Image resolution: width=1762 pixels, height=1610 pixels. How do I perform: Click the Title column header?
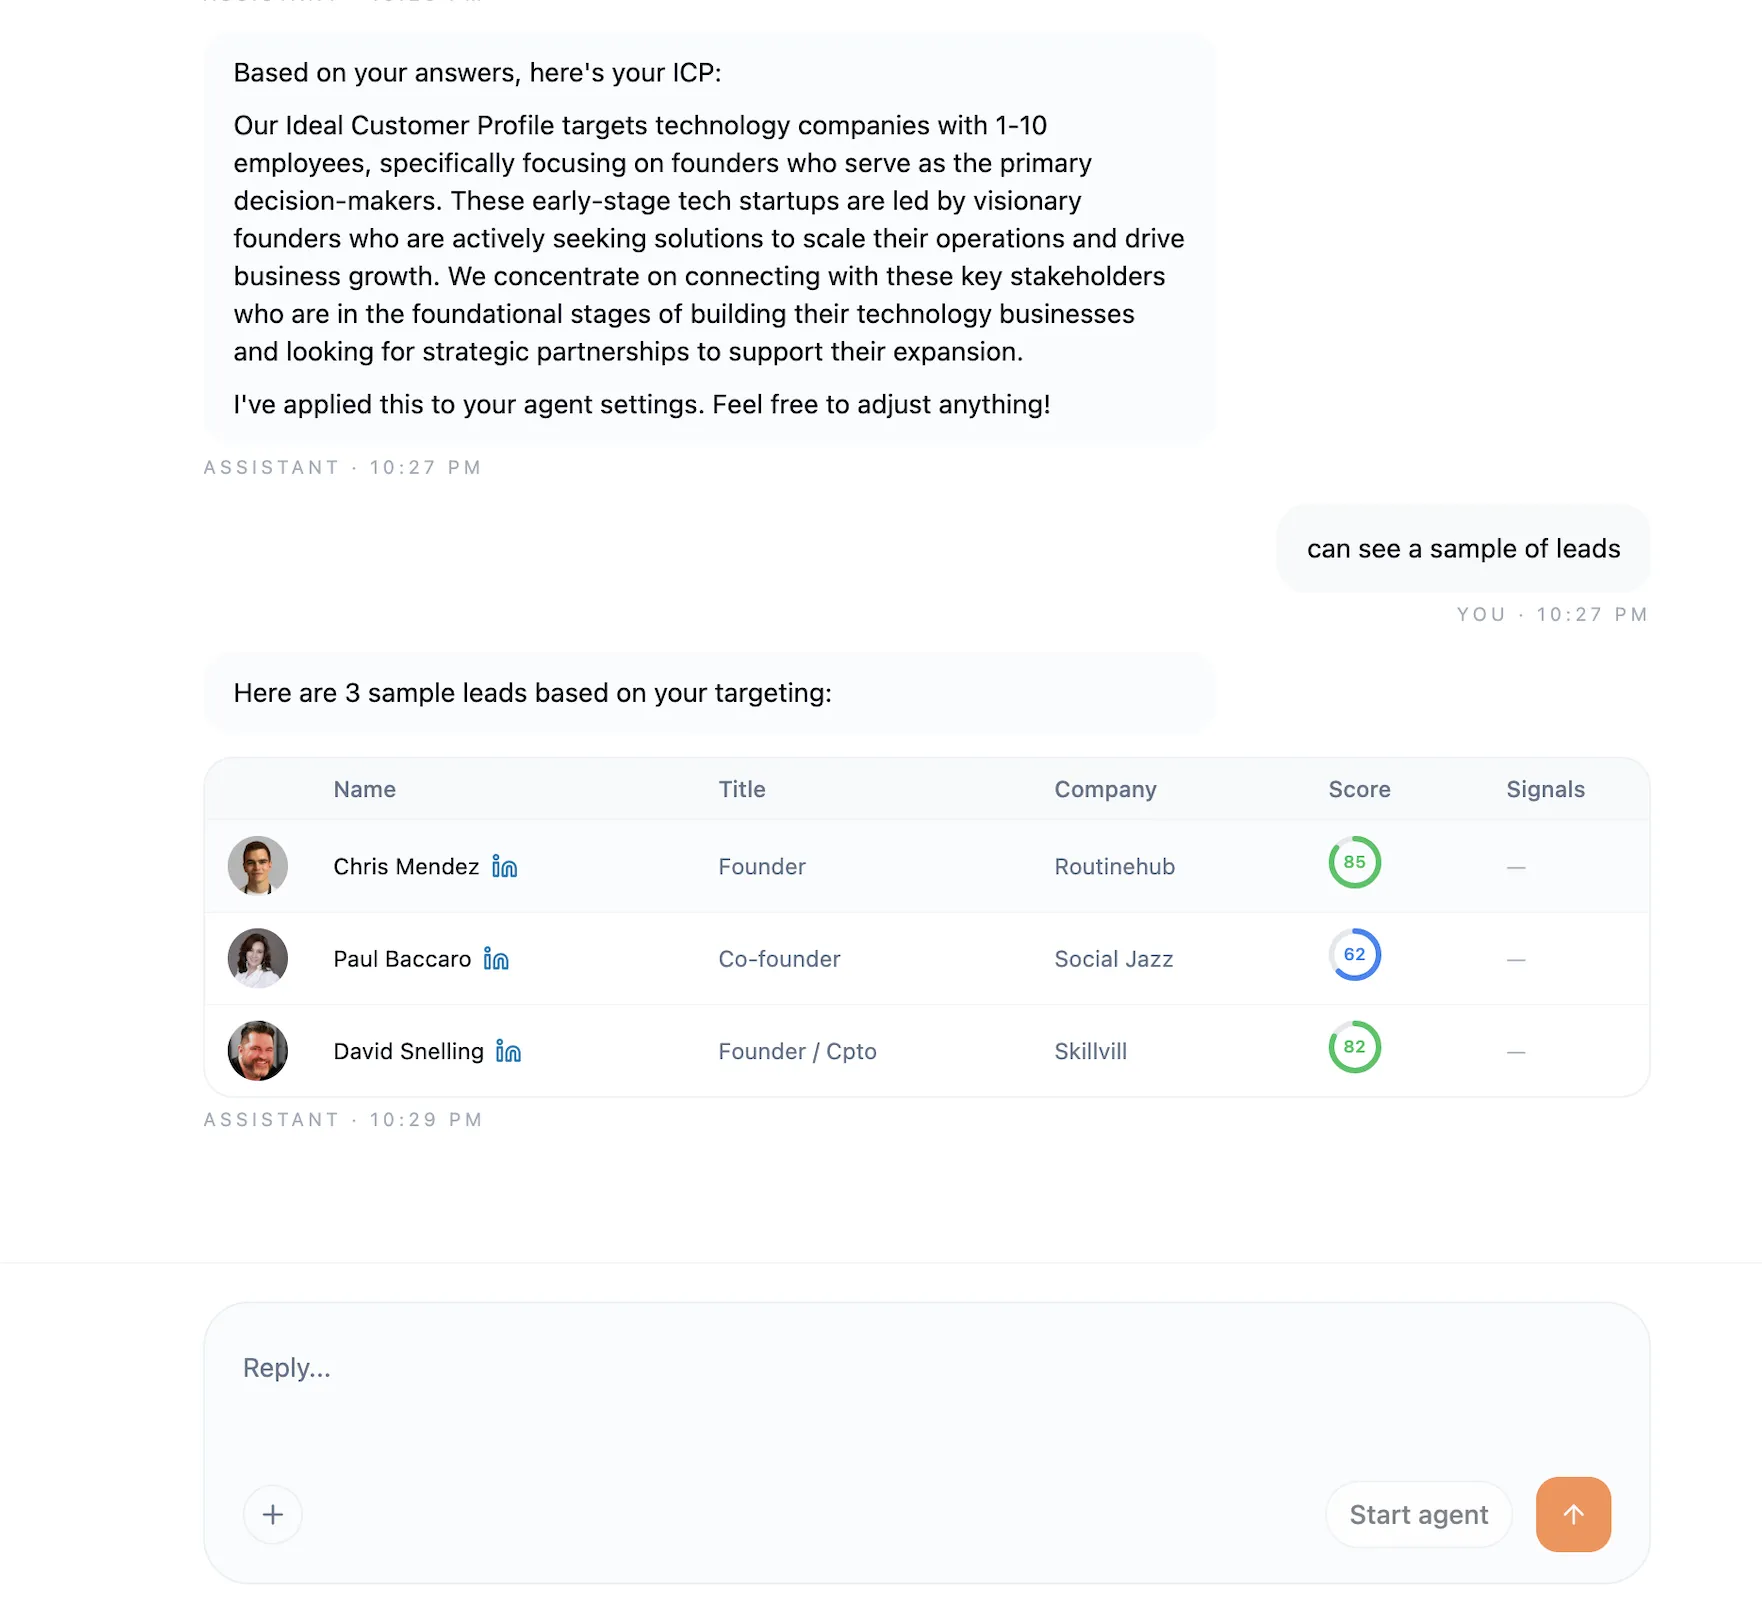(x=741, y=789)
